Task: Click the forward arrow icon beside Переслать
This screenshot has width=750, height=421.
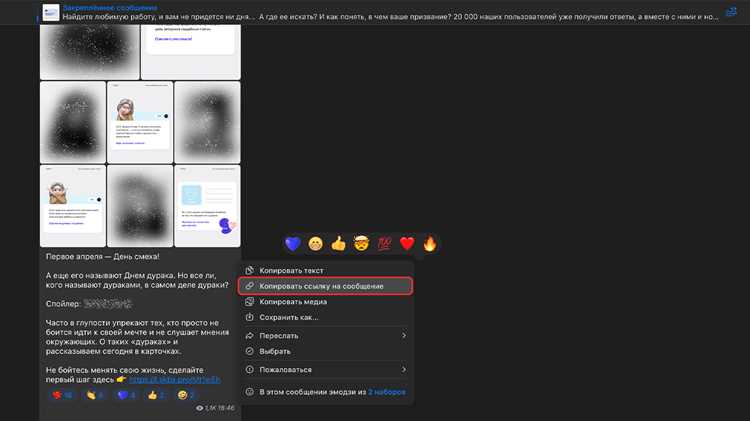Action: (249, 335)
